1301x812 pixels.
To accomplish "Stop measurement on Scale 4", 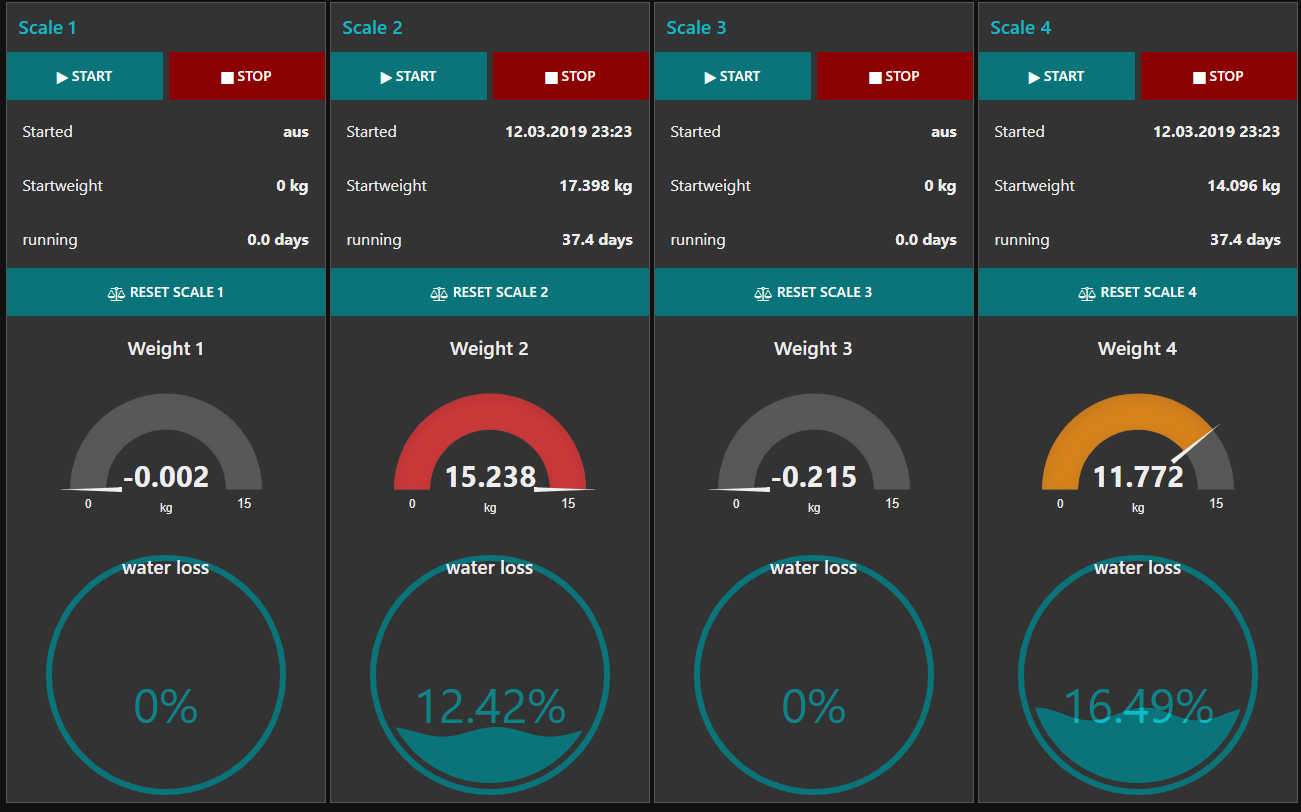I will pyautogui.click(x=1219, y=76).
